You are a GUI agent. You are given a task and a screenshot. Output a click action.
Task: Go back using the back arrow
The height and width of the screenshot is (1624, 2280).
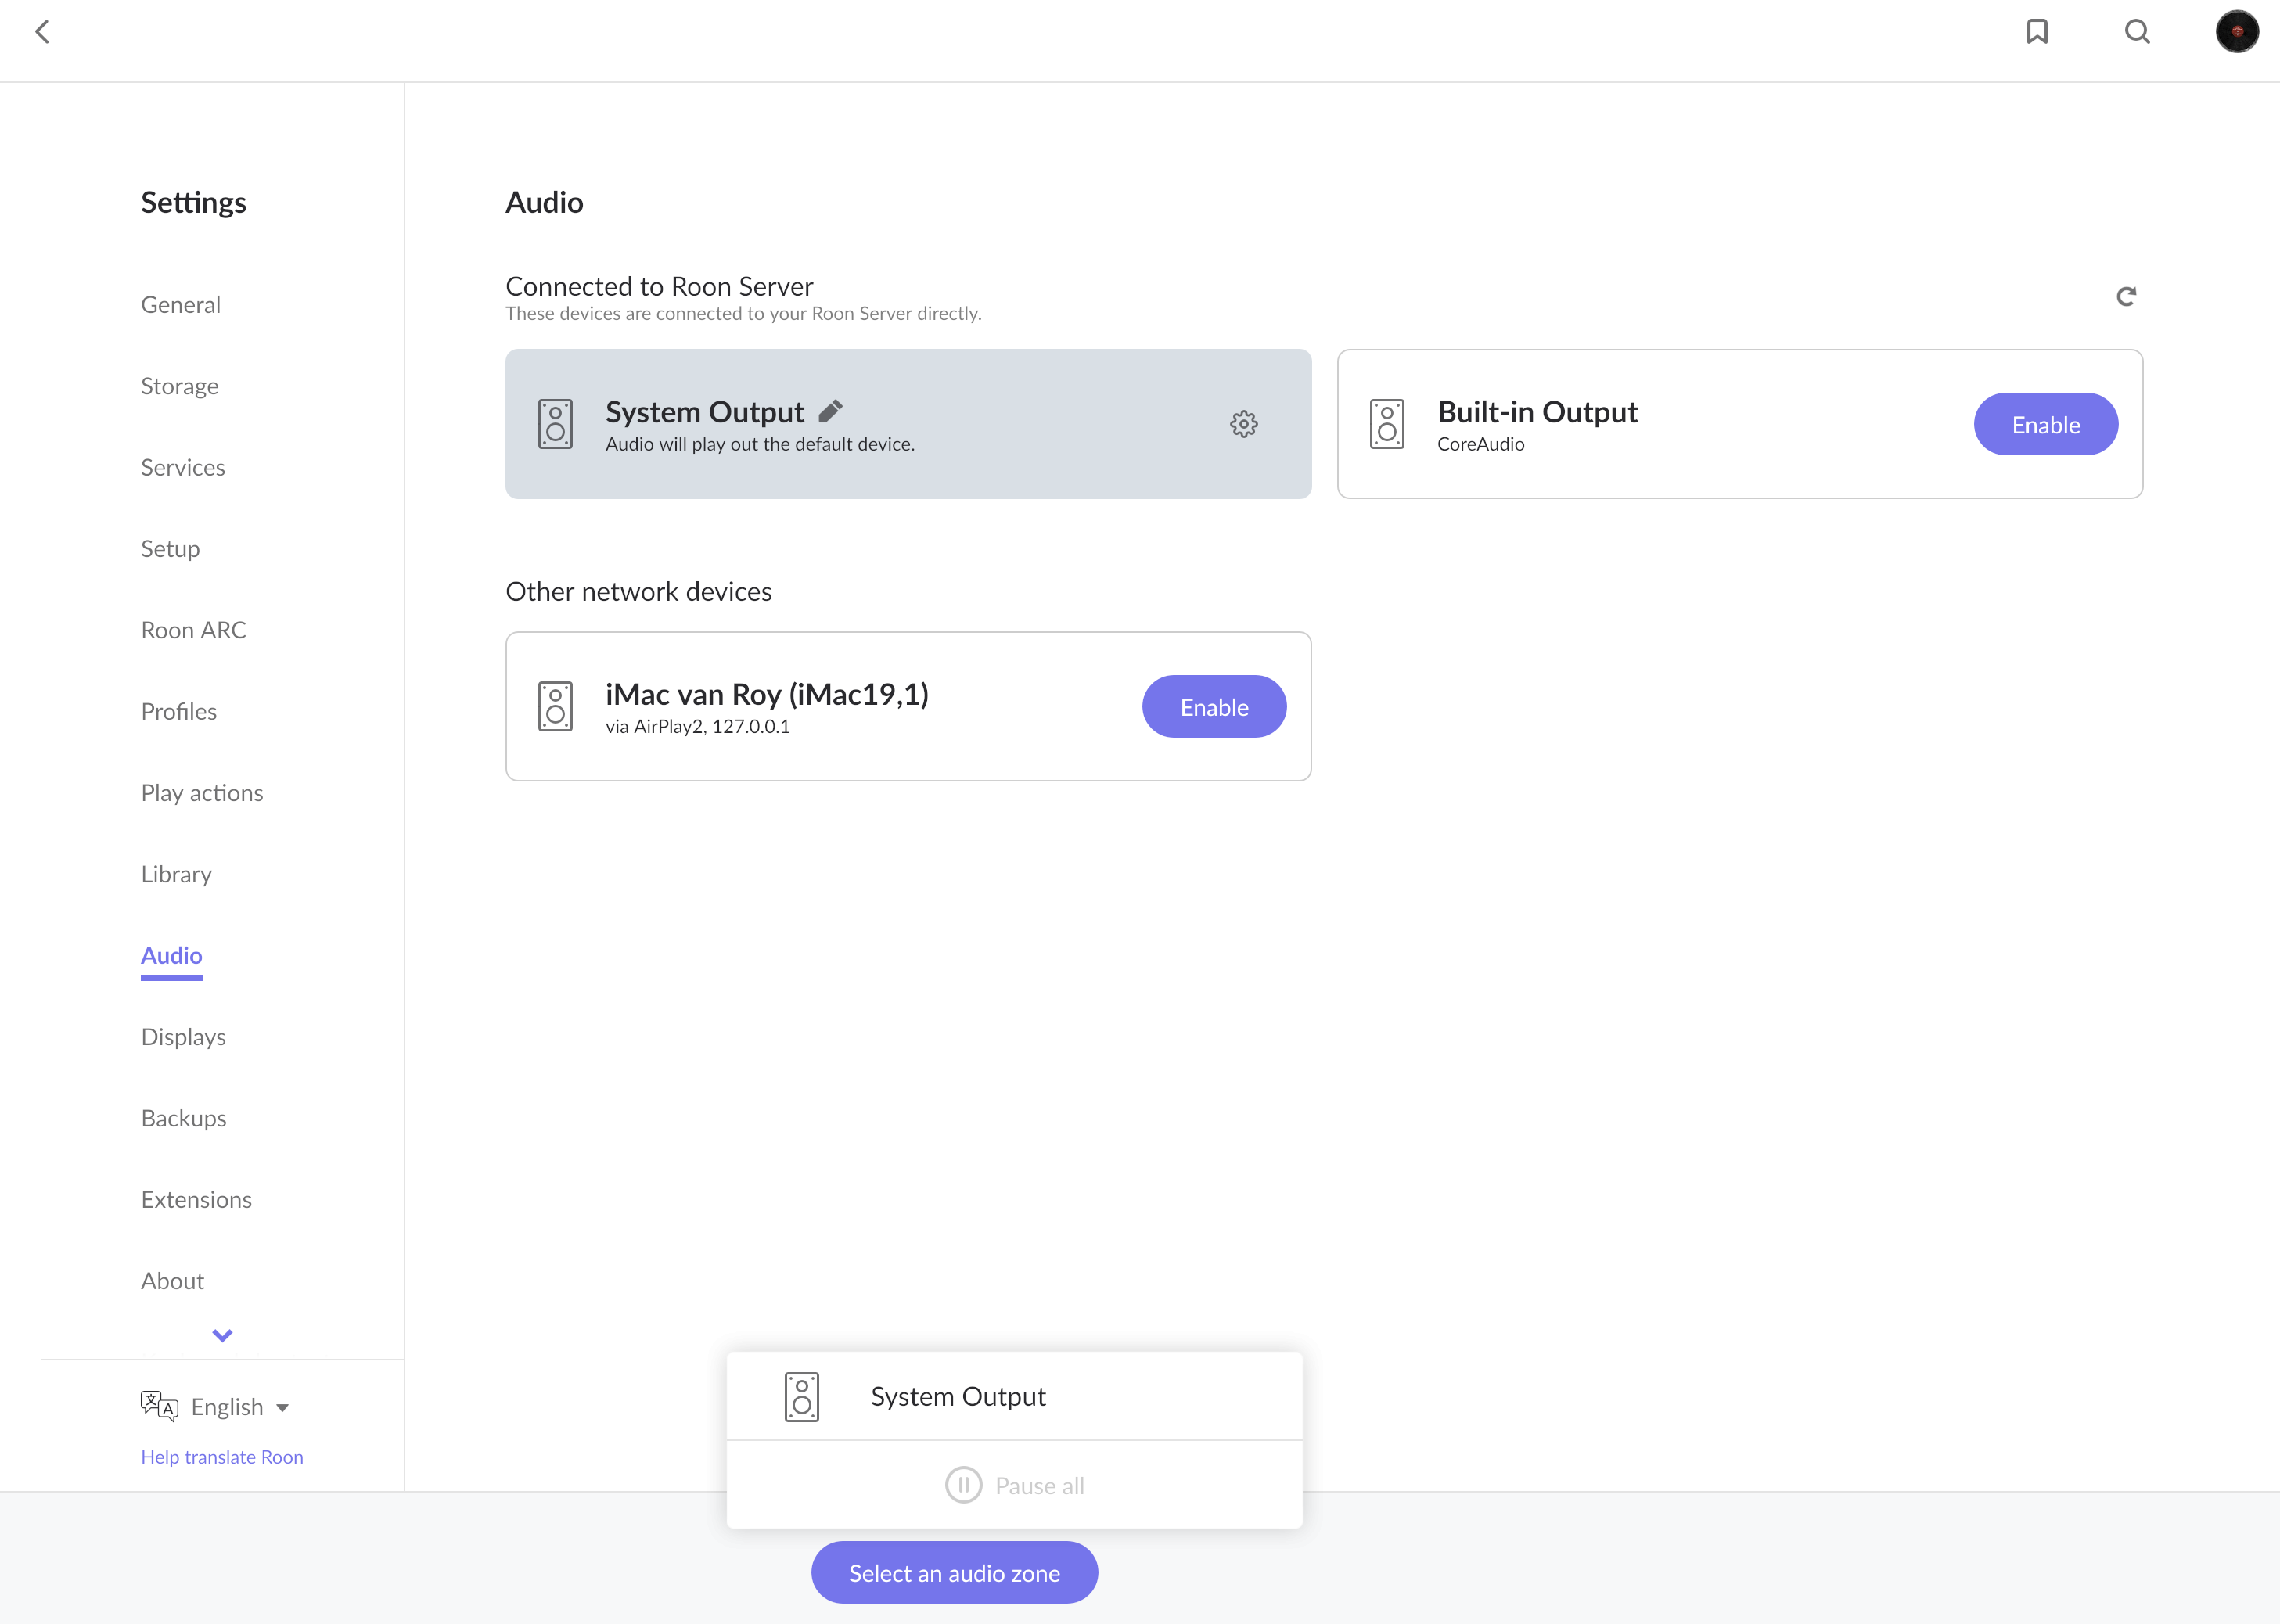click(x=42, y=32)
